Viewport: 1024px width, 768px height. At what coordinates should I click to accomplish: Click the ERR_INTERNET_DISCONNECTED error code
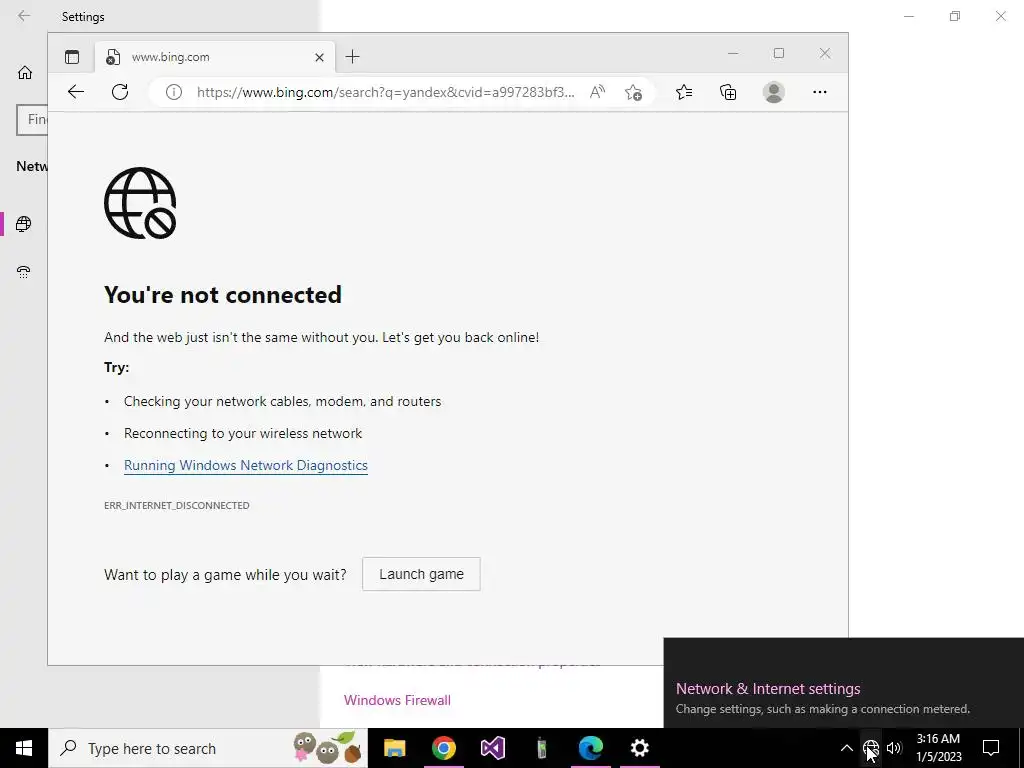[x=176, y=505]
